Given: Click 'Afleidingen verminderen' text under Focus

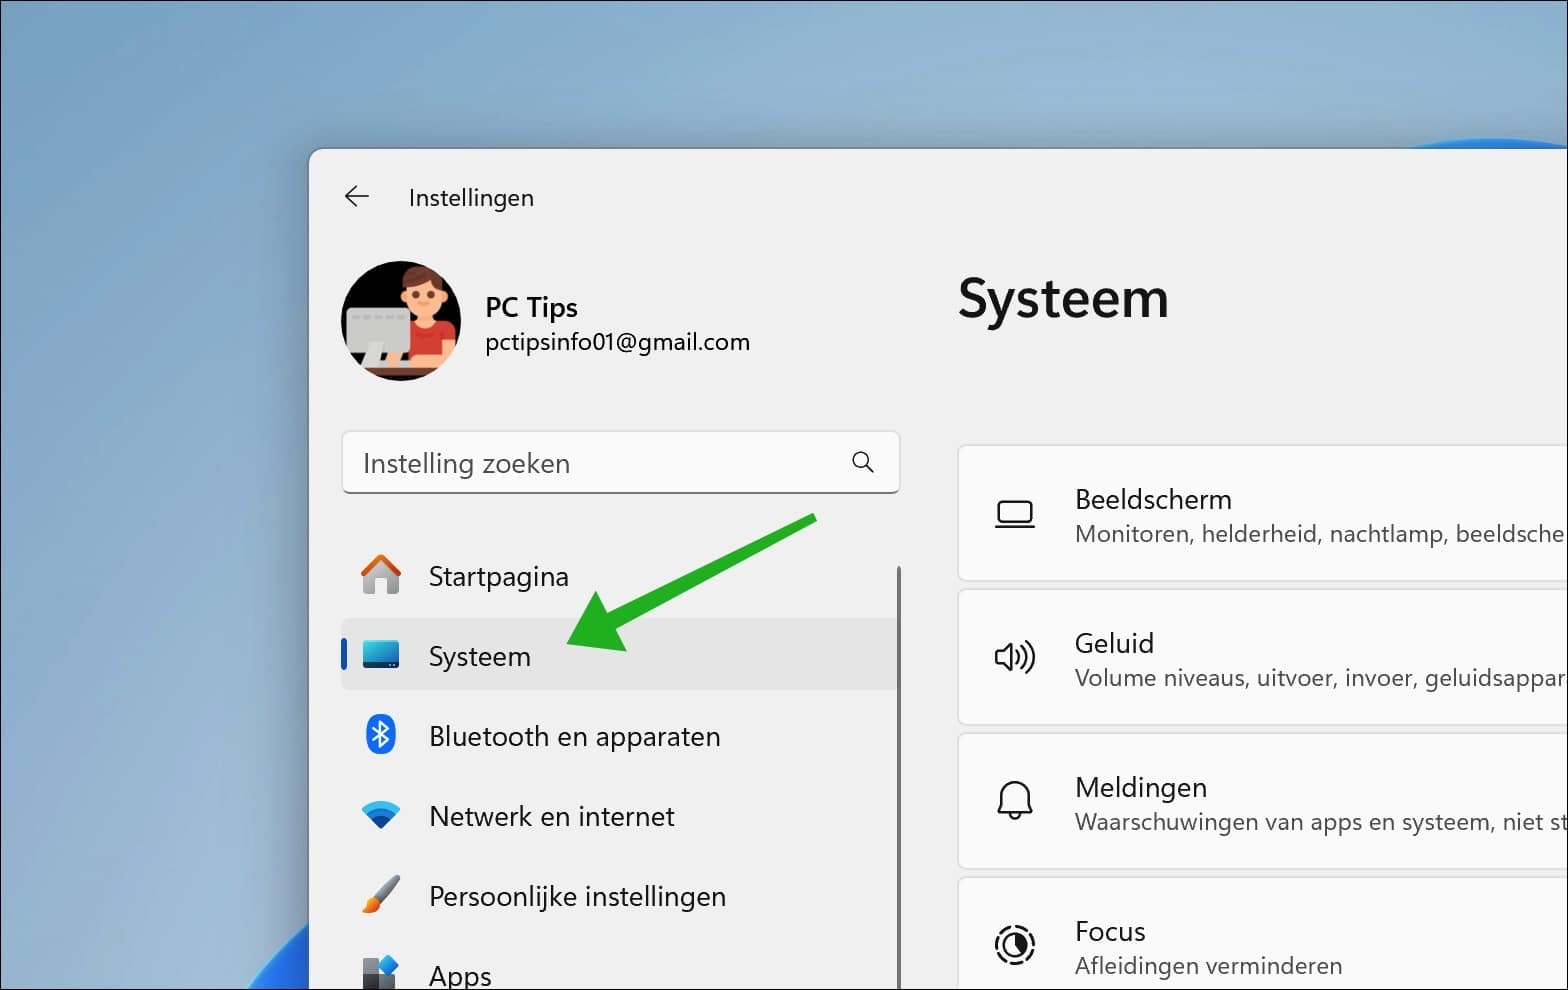Looking at the screenshot, I should pos(1208,966).
